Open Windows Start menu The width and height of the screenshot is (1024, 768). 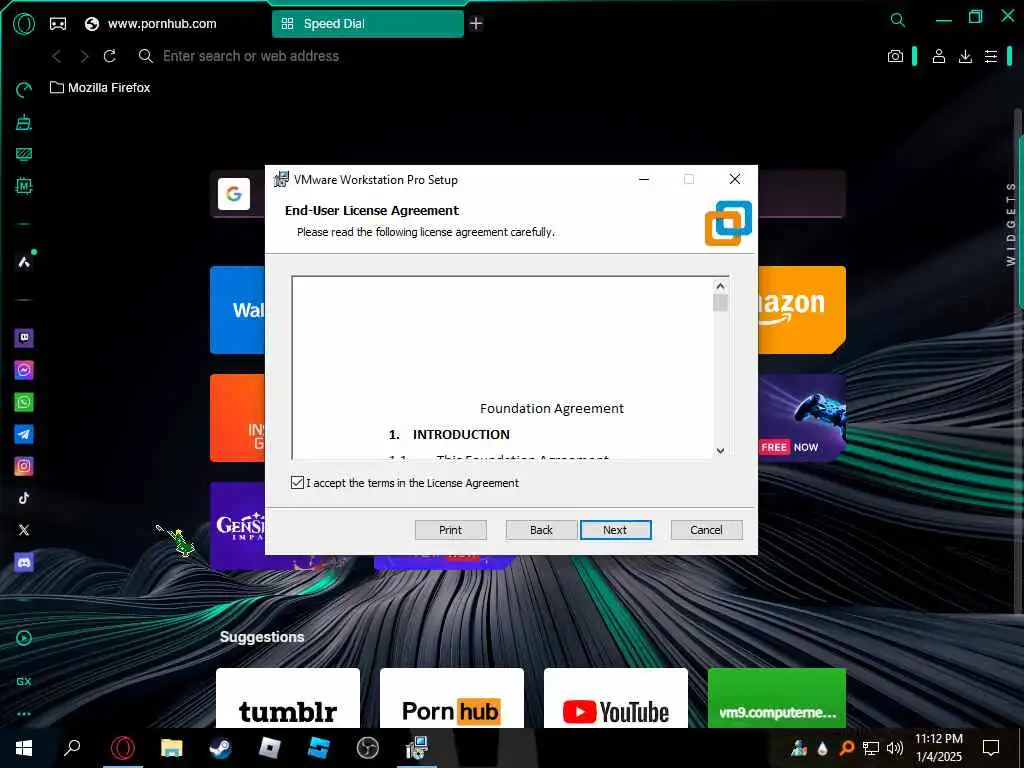pos(24,748)
